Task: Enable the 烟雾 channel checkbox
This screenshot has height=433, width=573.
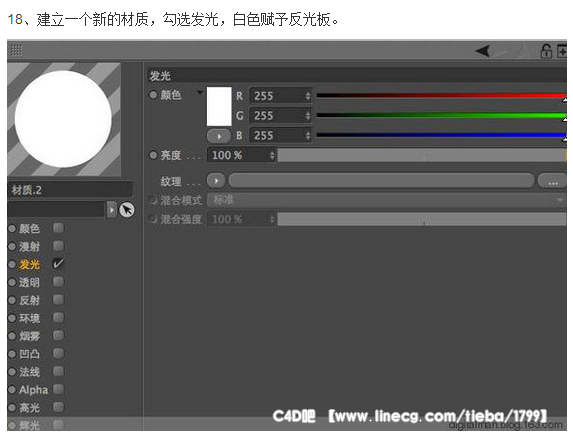Action: tap(58, 335)
